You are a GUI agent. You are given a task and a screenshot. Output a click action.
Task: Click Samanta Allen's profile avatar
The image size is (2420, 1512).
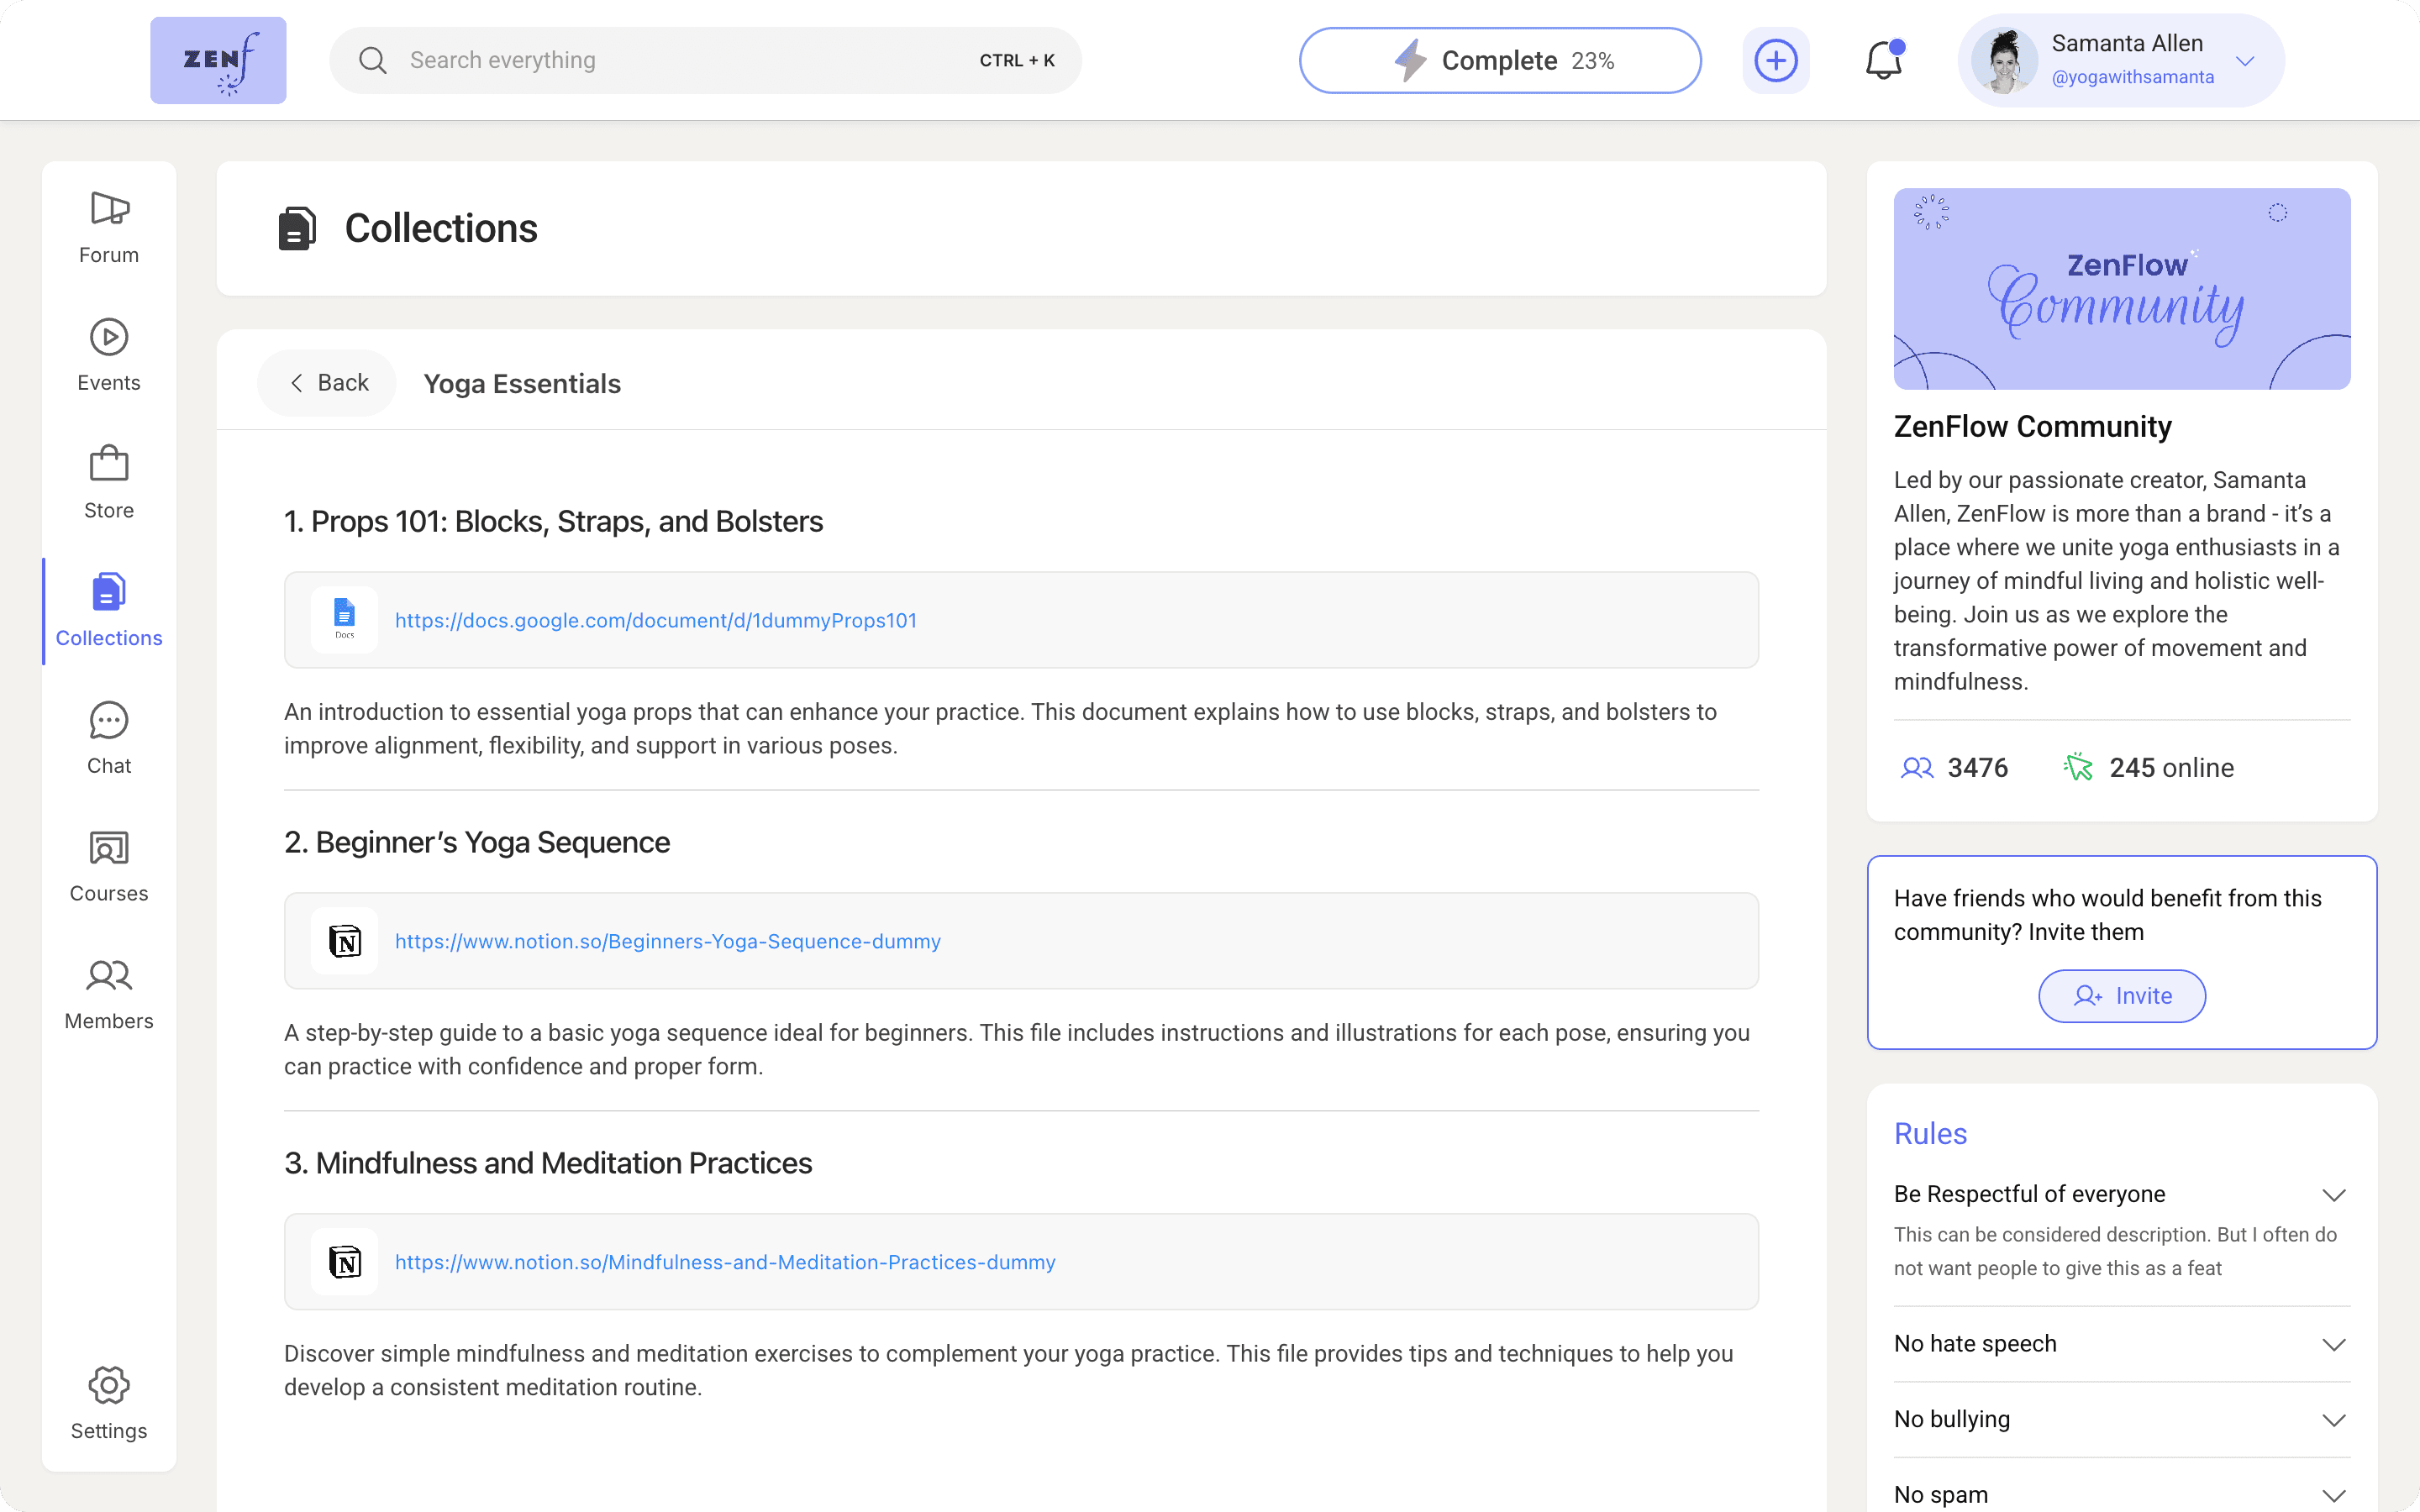(2004, 60)
